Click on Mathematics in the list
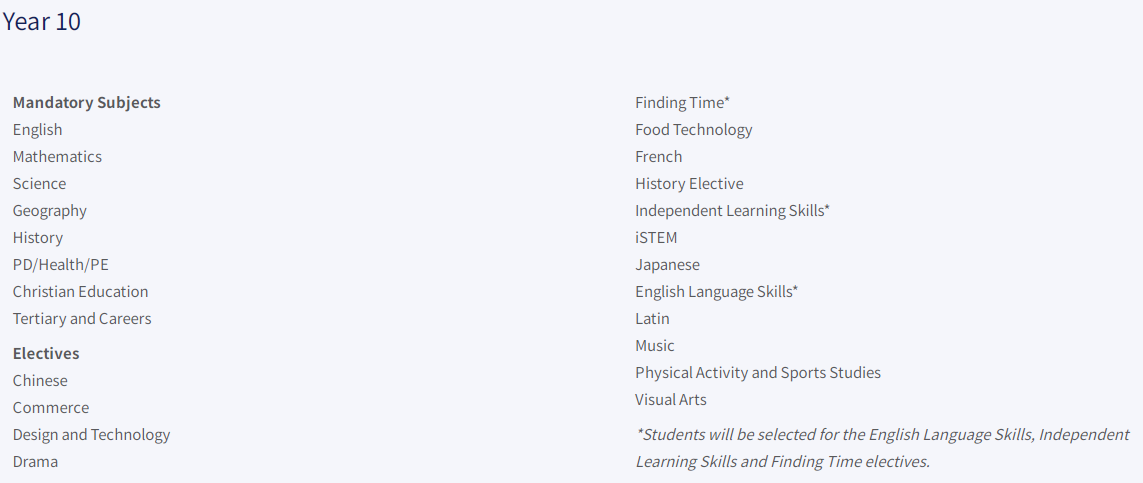This screenshot has width=1143, height=483. pyautogui.click(x=57, y=157)
